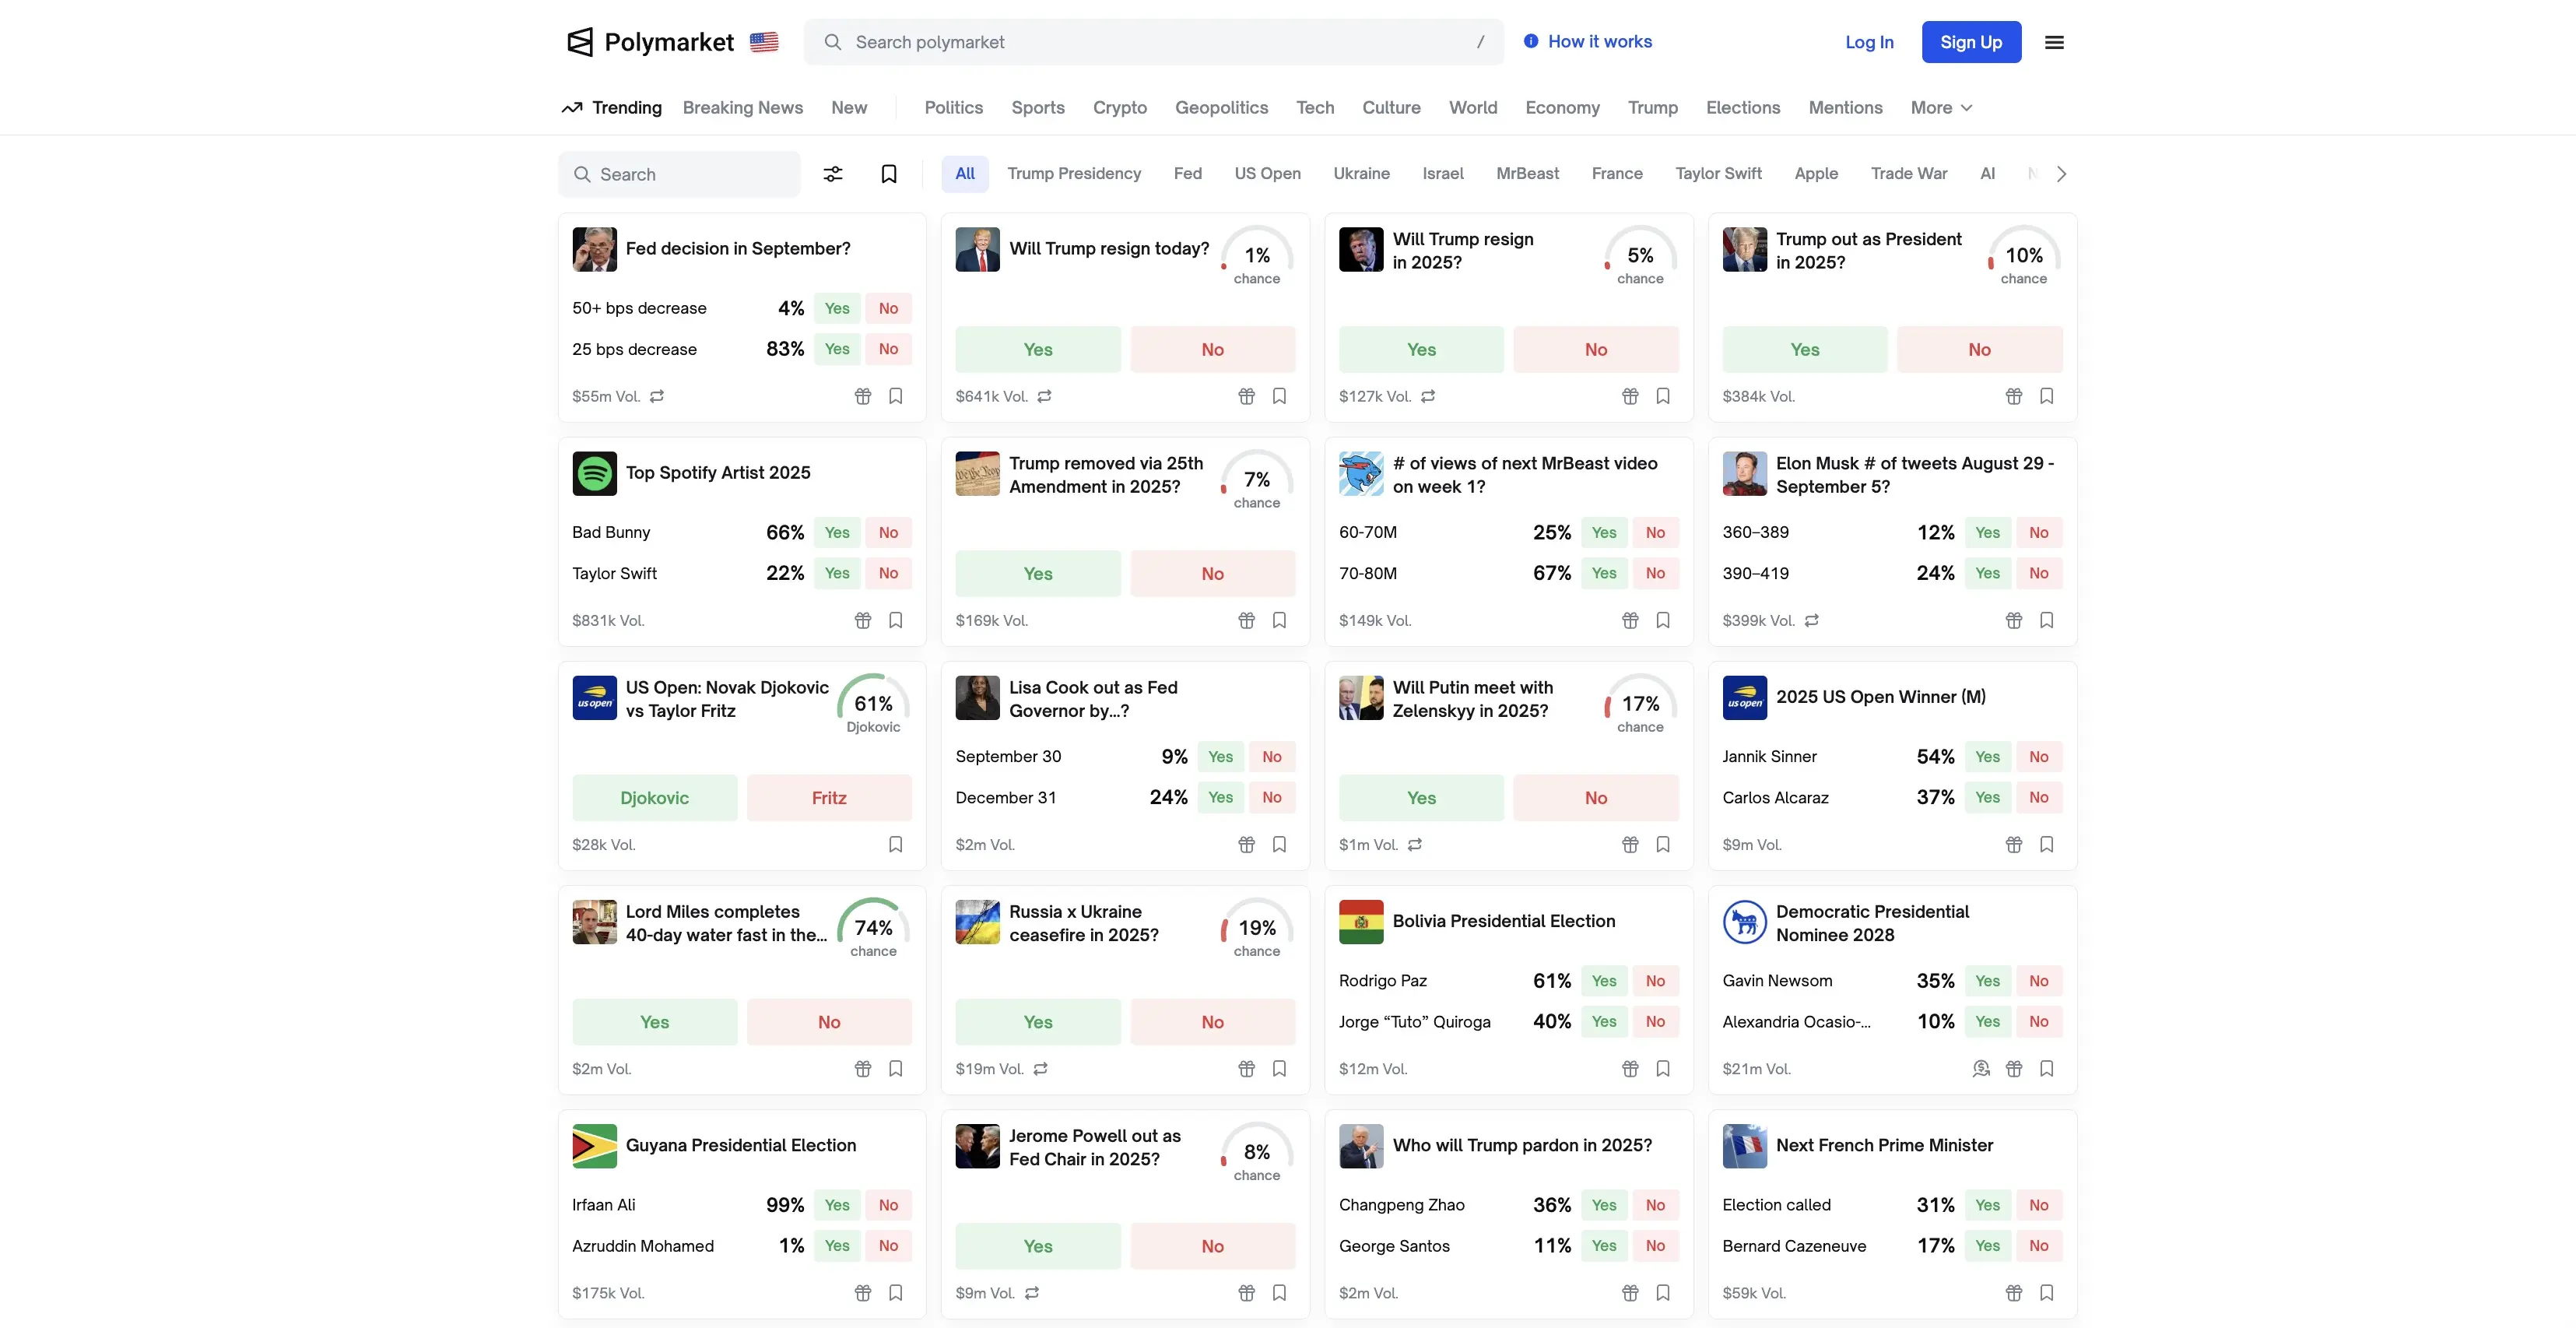Image resolution: width=2576 pixels, height=1328 pixels.
Task: Click gift icon on Bolivia Presidential Election card
Action: (x=1630, y=1068)
